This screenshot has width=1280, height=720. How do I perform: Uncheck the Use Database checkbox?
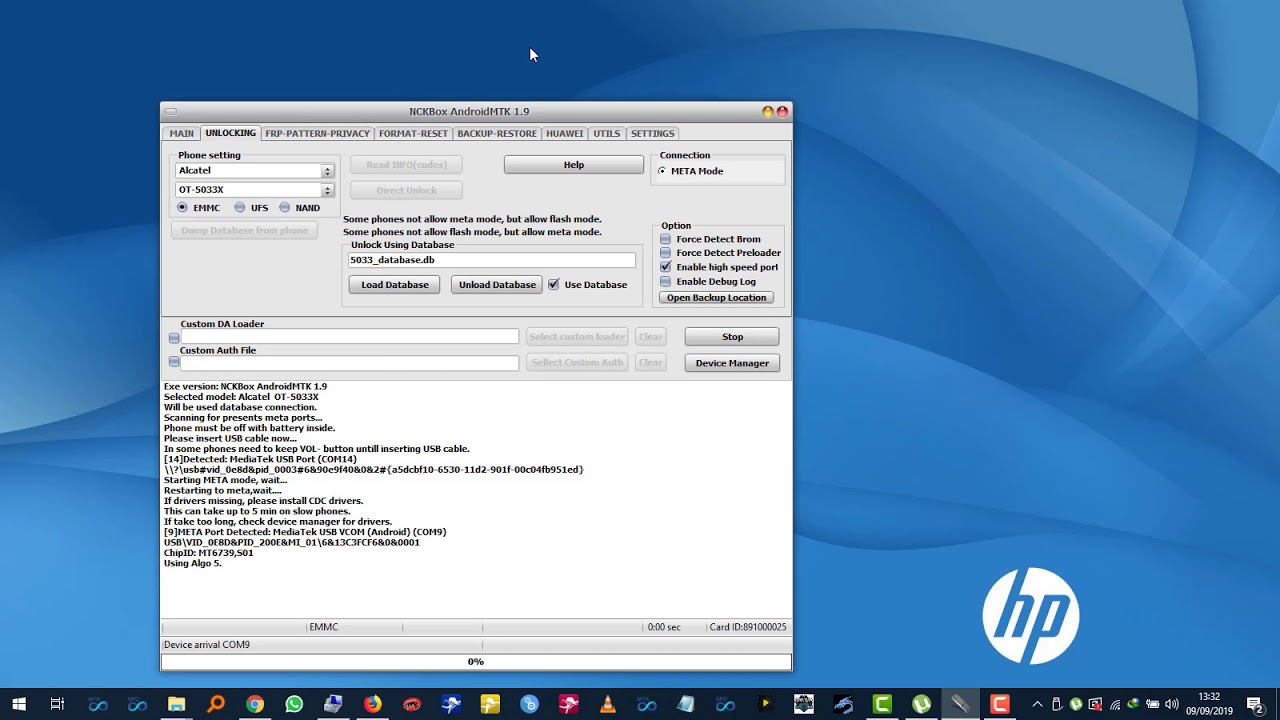(x=554, y=284)
